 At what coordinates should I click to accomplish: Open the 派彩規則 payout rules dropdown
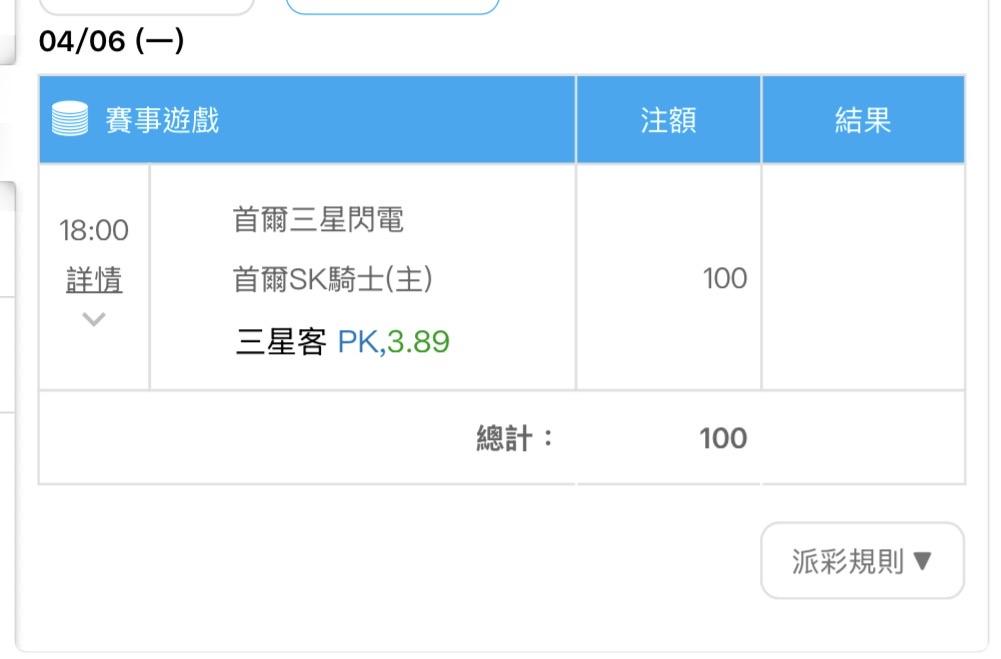(x=862, y=561)
